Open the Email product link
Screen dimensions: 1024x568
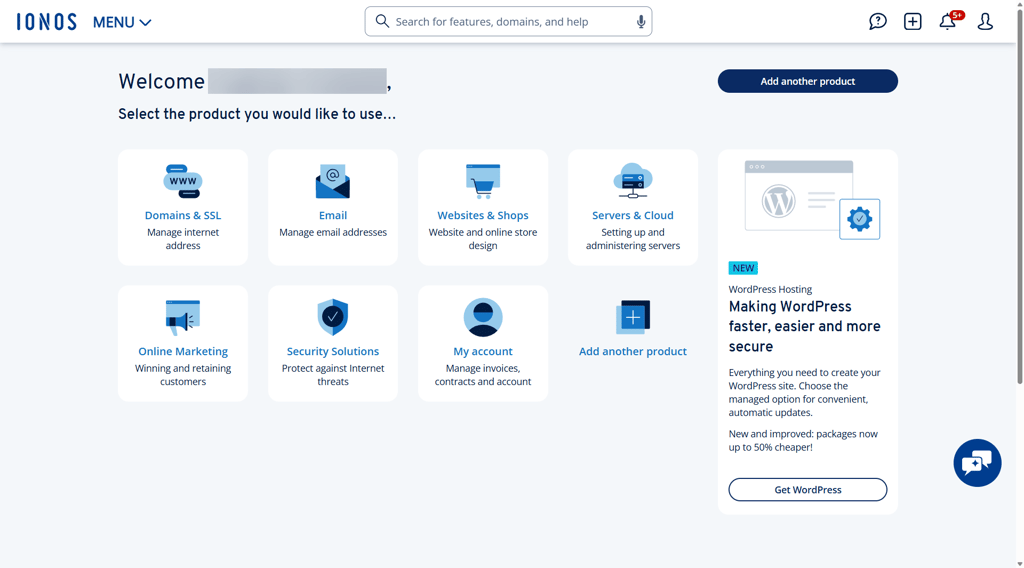click(333, 215)
